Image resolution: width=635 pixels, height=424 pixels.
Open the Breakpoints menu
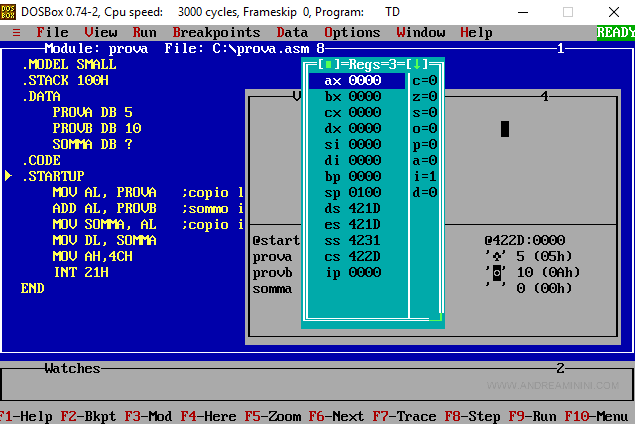tap(216, 32)
